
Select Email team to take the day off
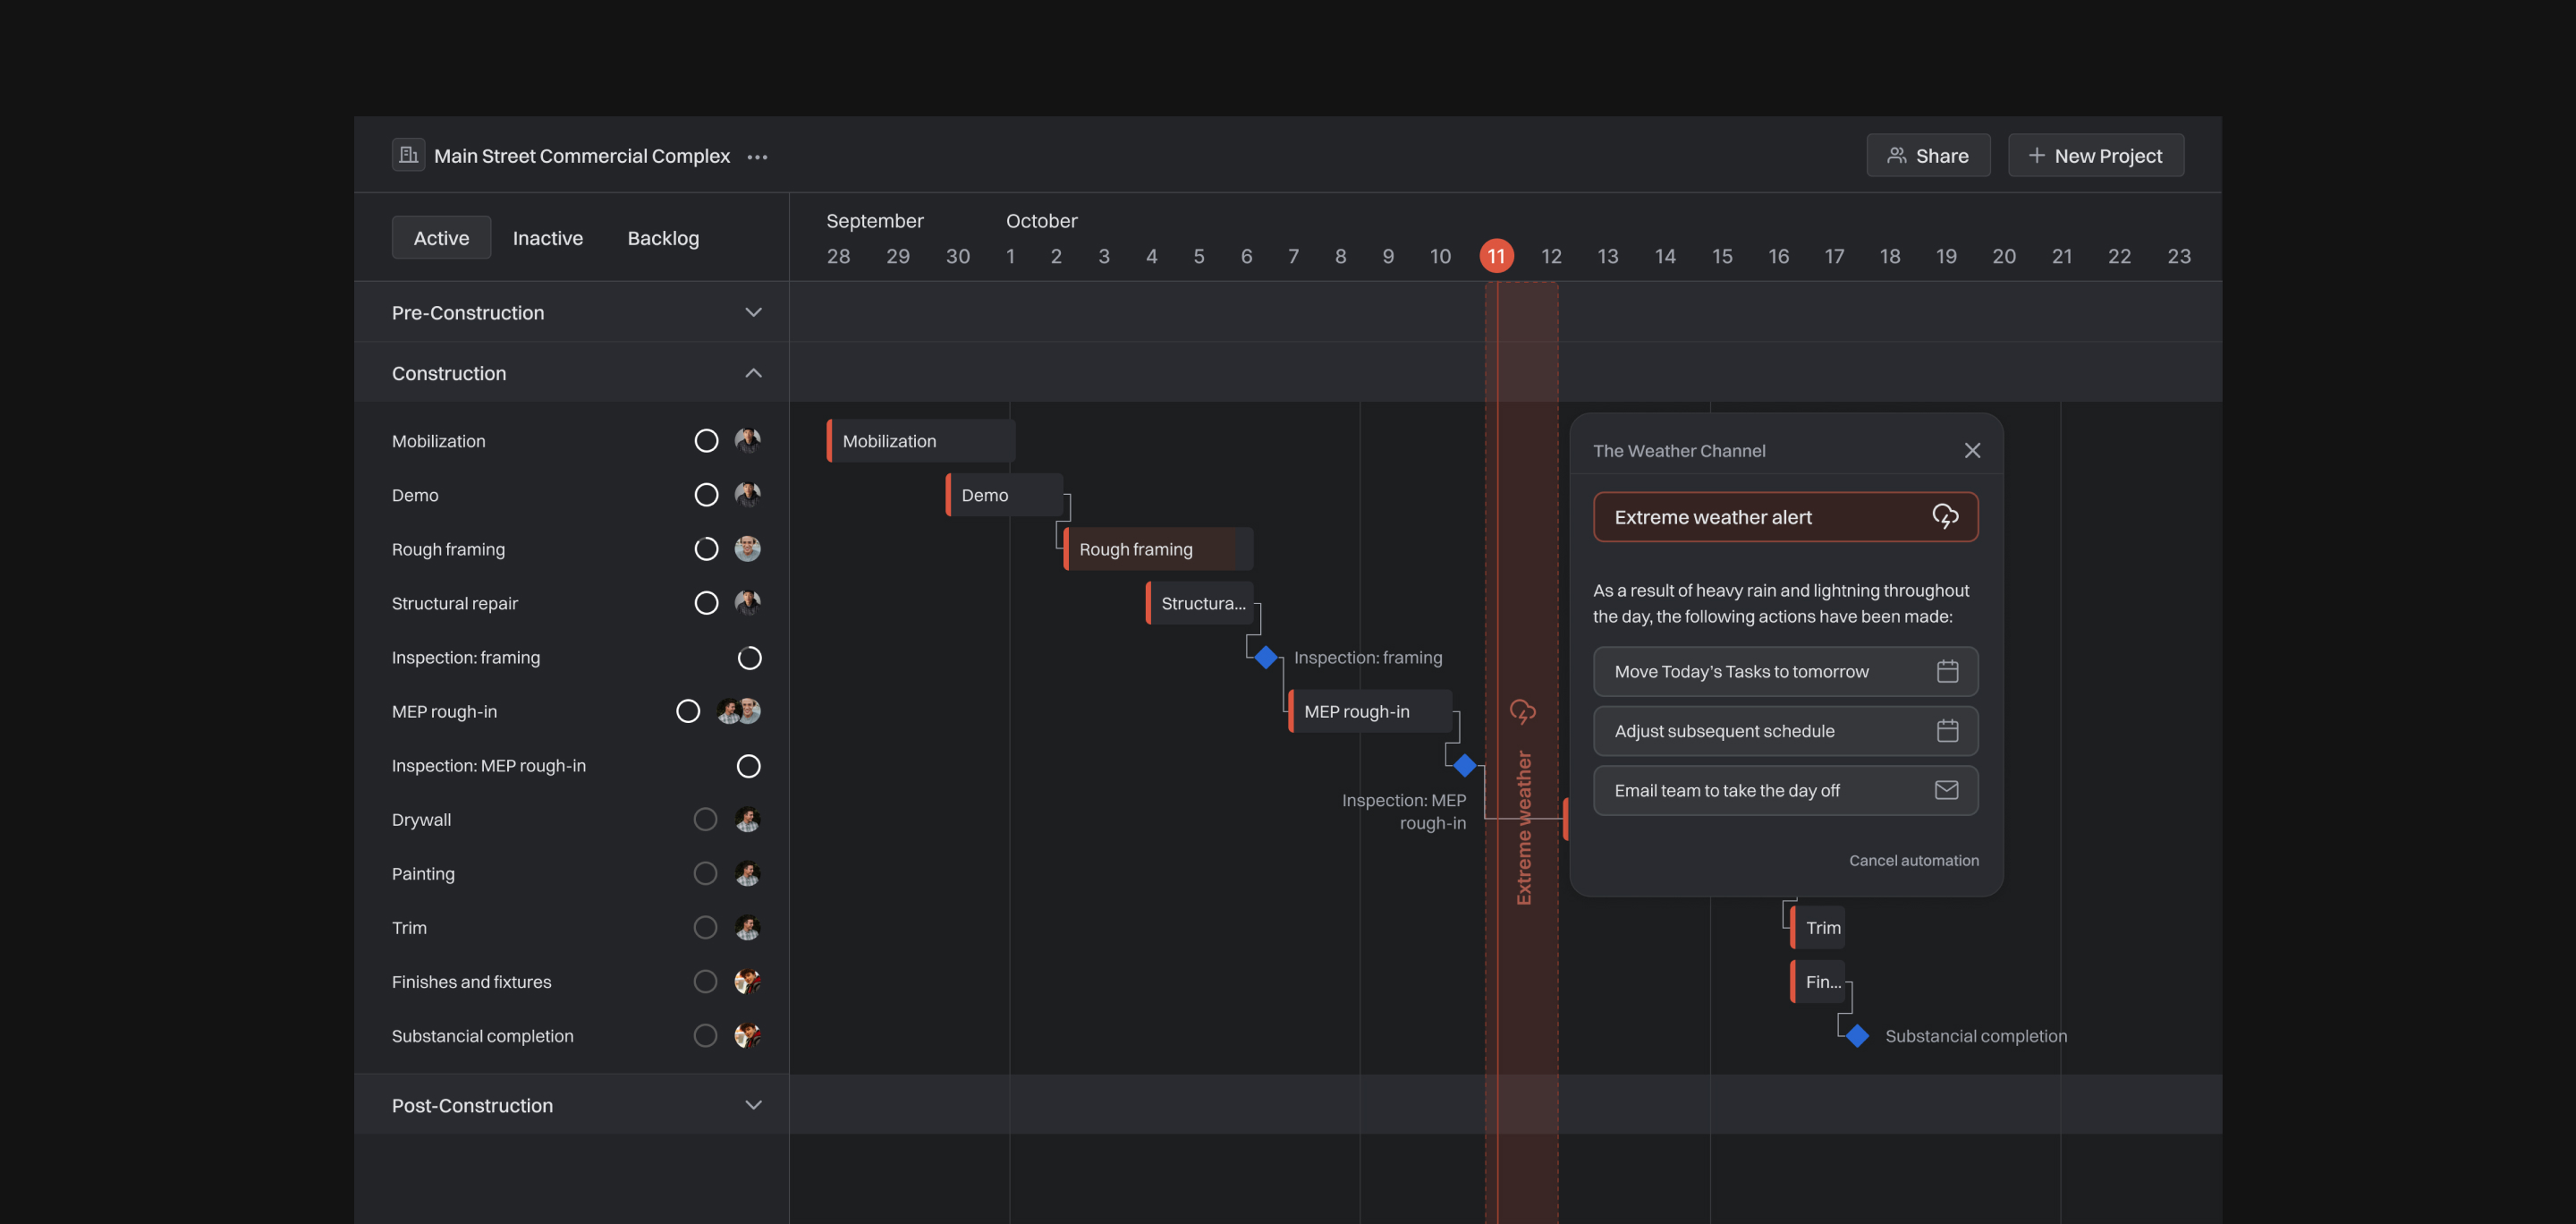1786,790
